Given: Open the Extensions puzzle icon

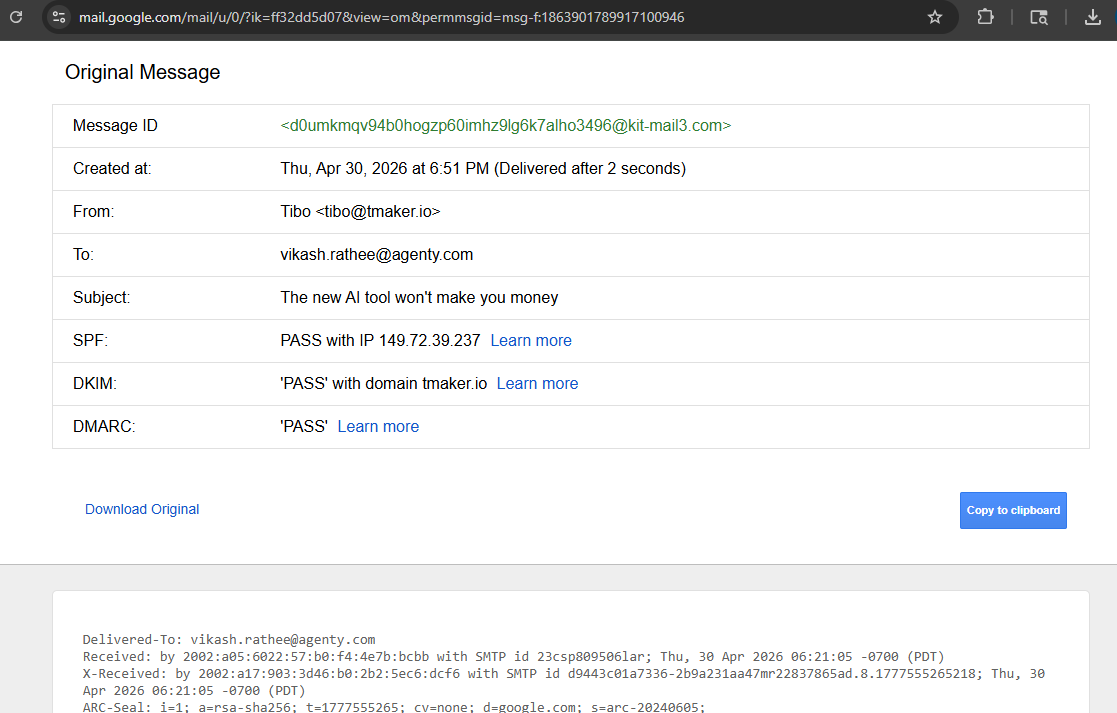Looking at the screenshot, I should (985, 17).
